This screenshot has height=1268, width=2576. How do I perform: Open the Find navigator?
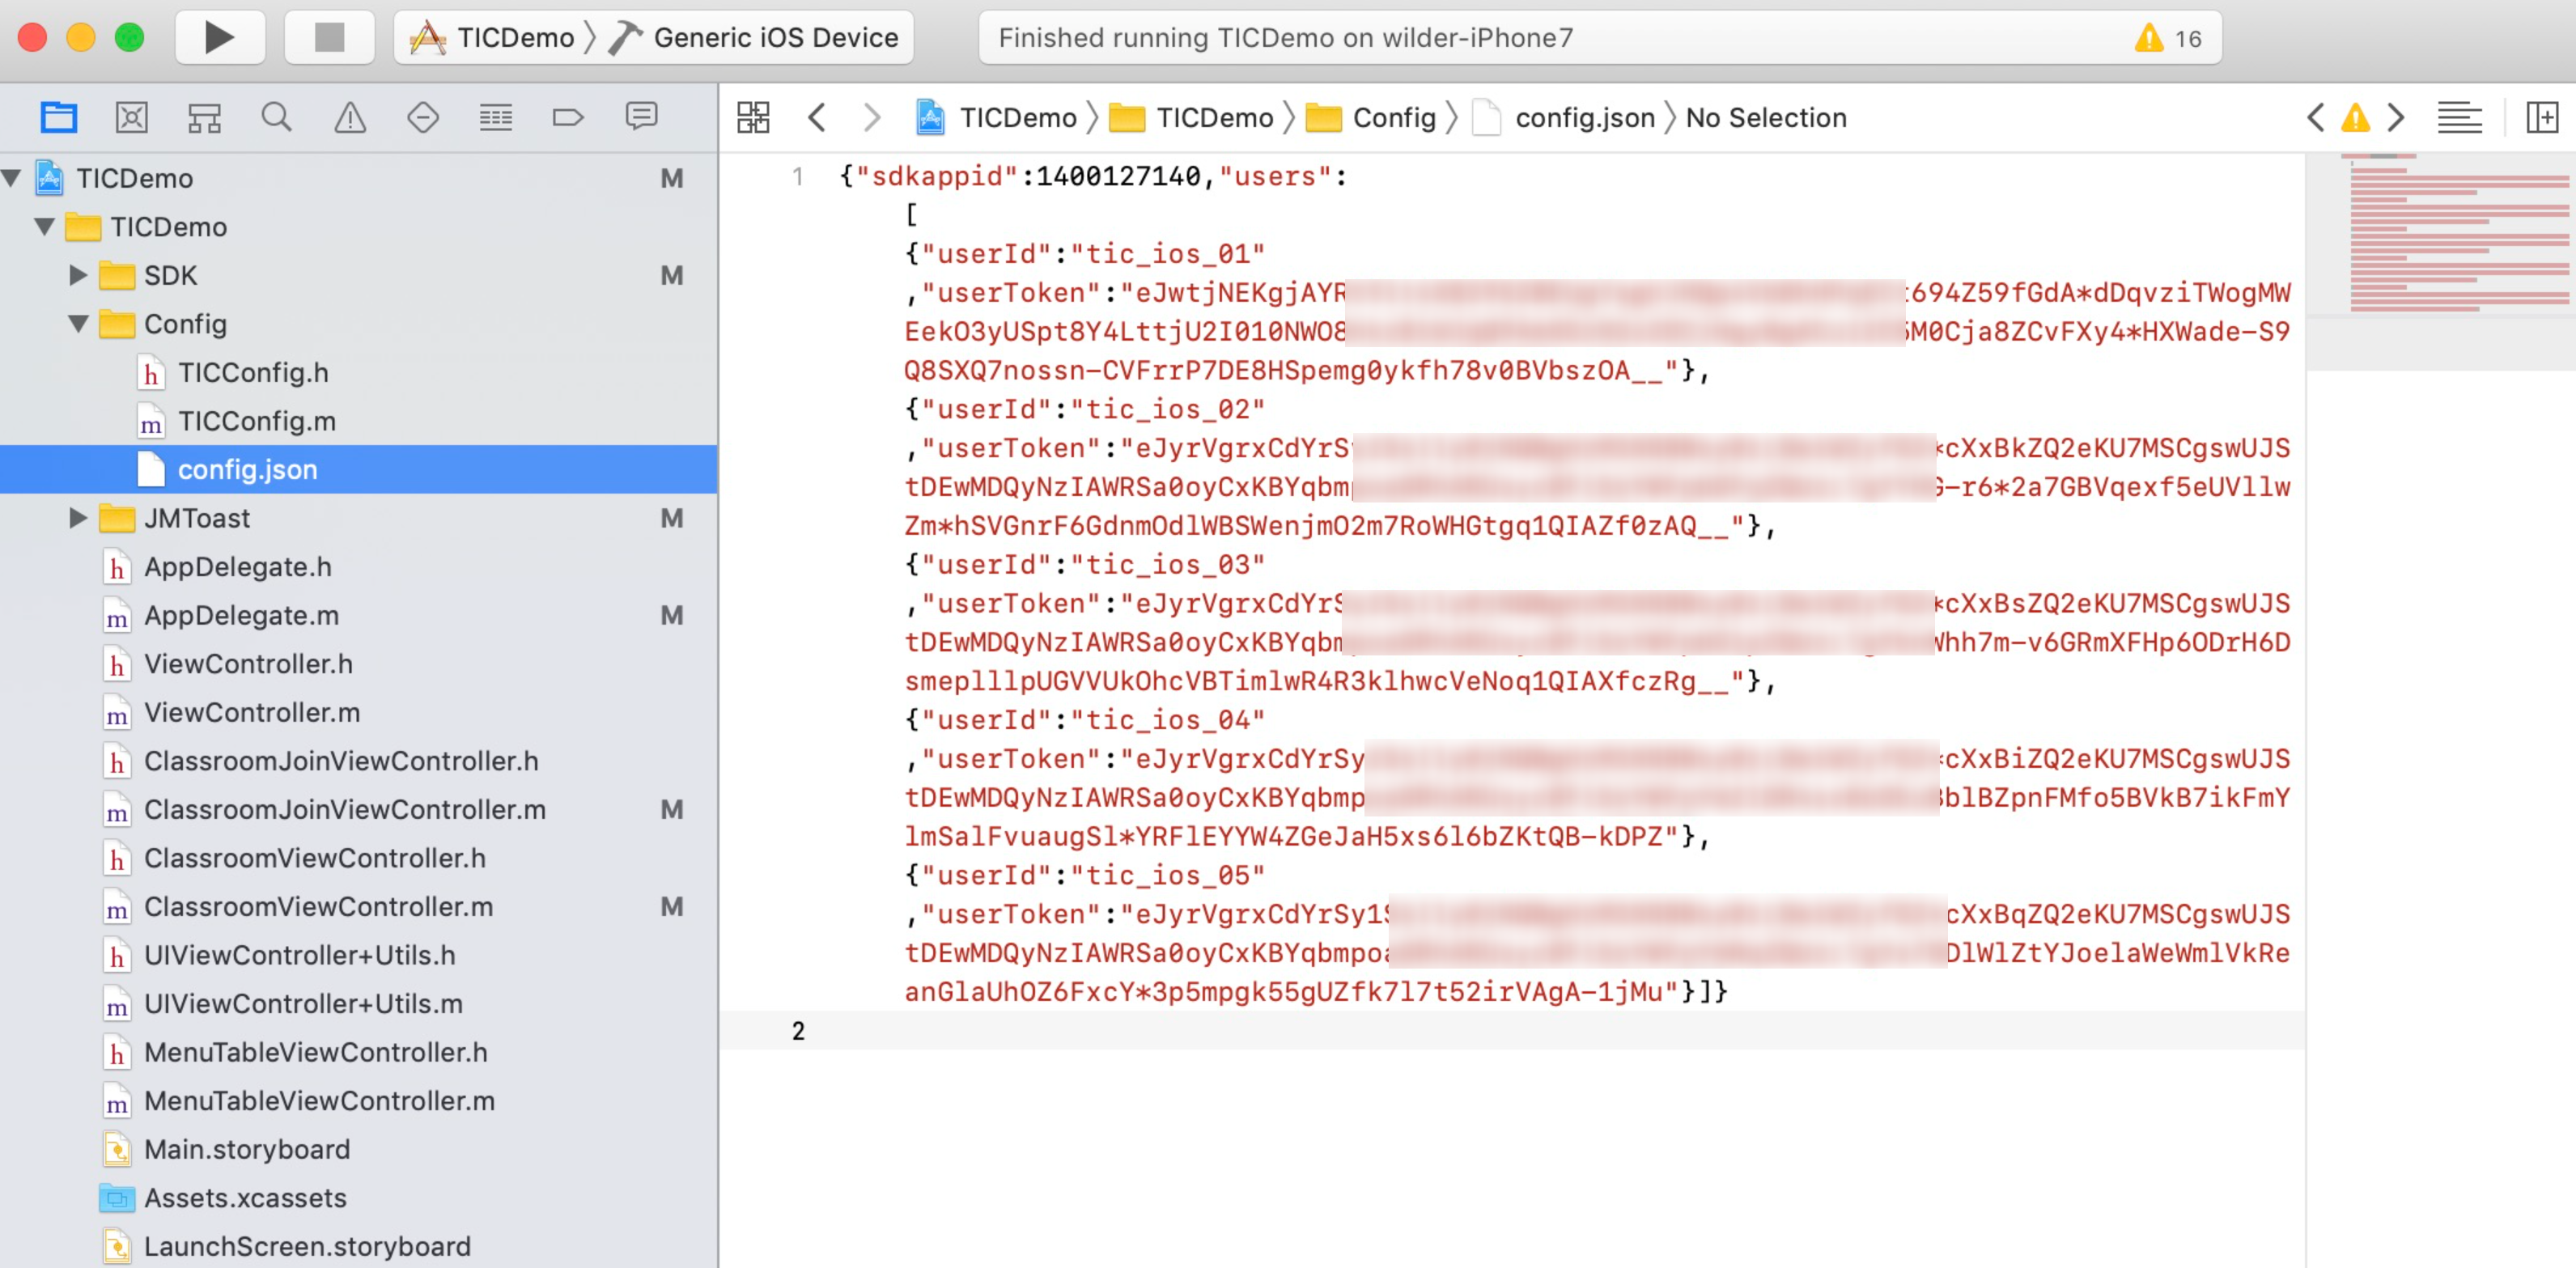tap(277, 117)
